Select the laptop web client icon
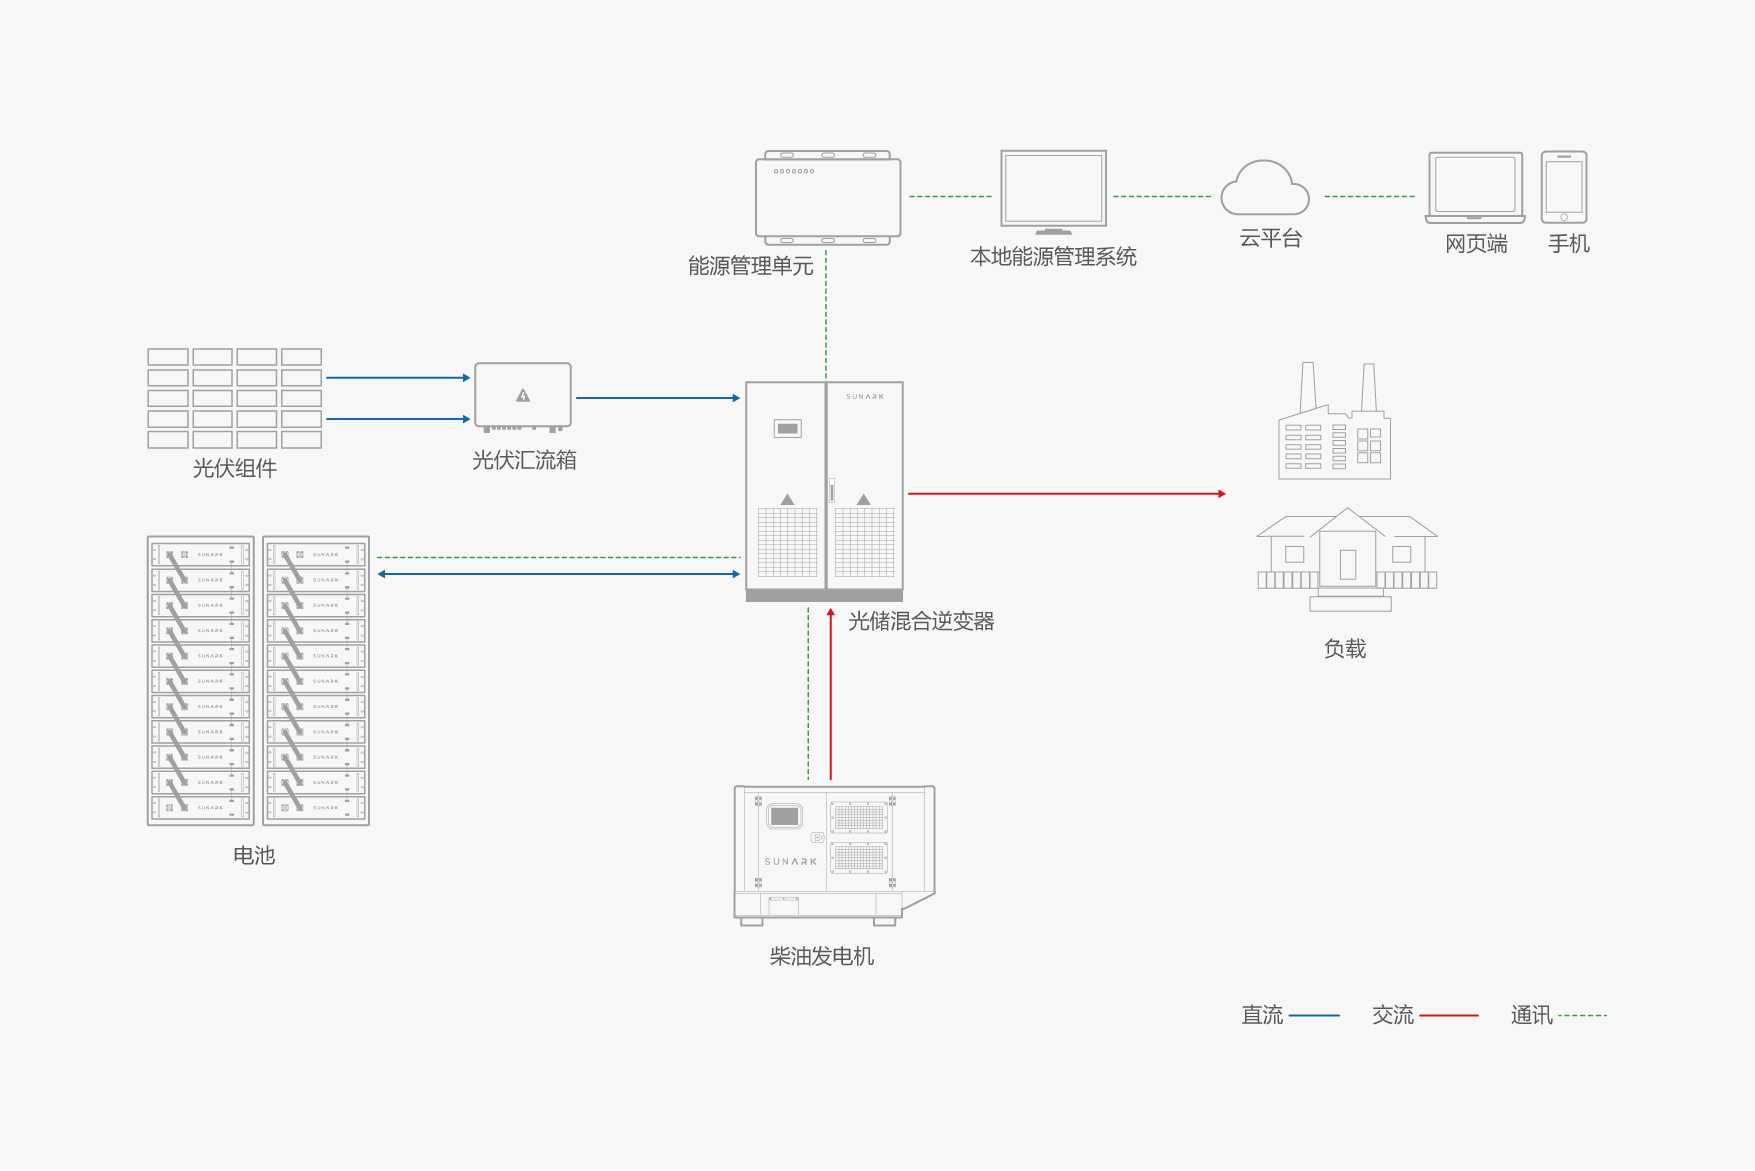Image resolution: width=1755 pixels, height=1171 pixels. [1475, 188]
